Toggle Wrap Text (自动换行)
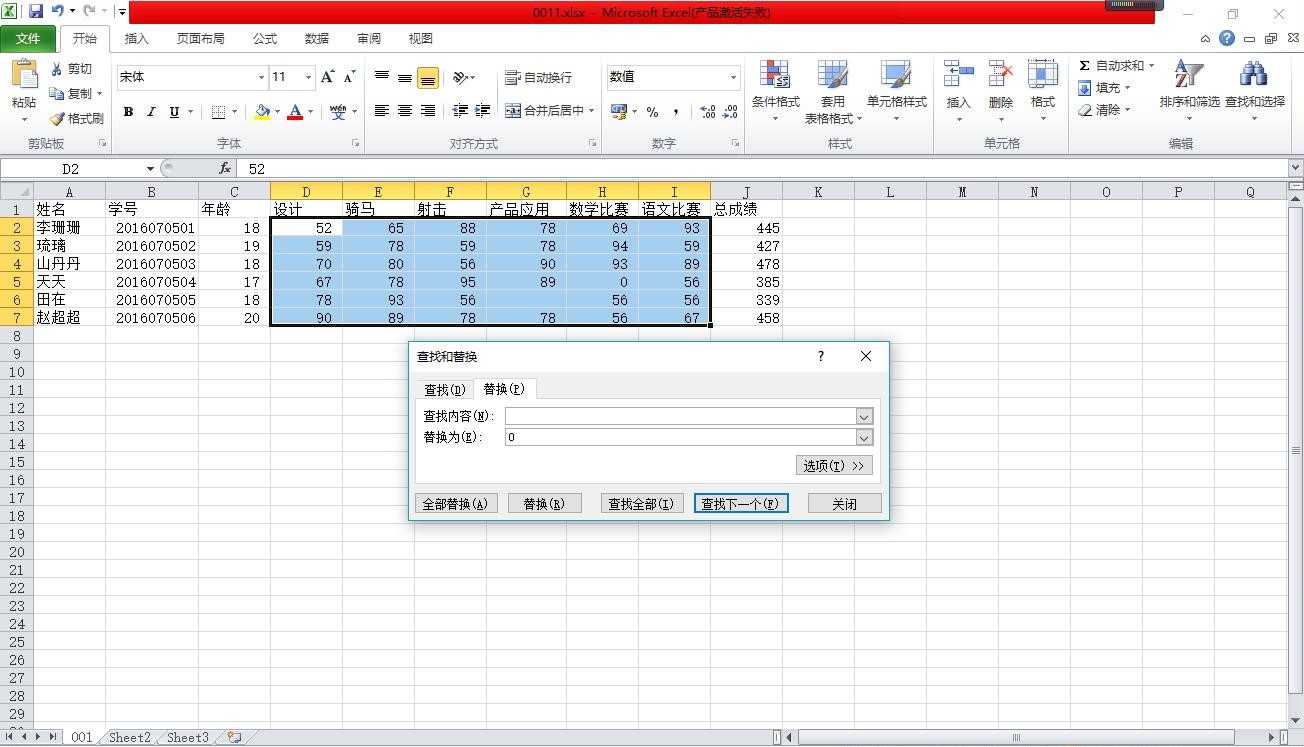The height and width of the screenshot is (747, 1304). (x=539, y=77)
